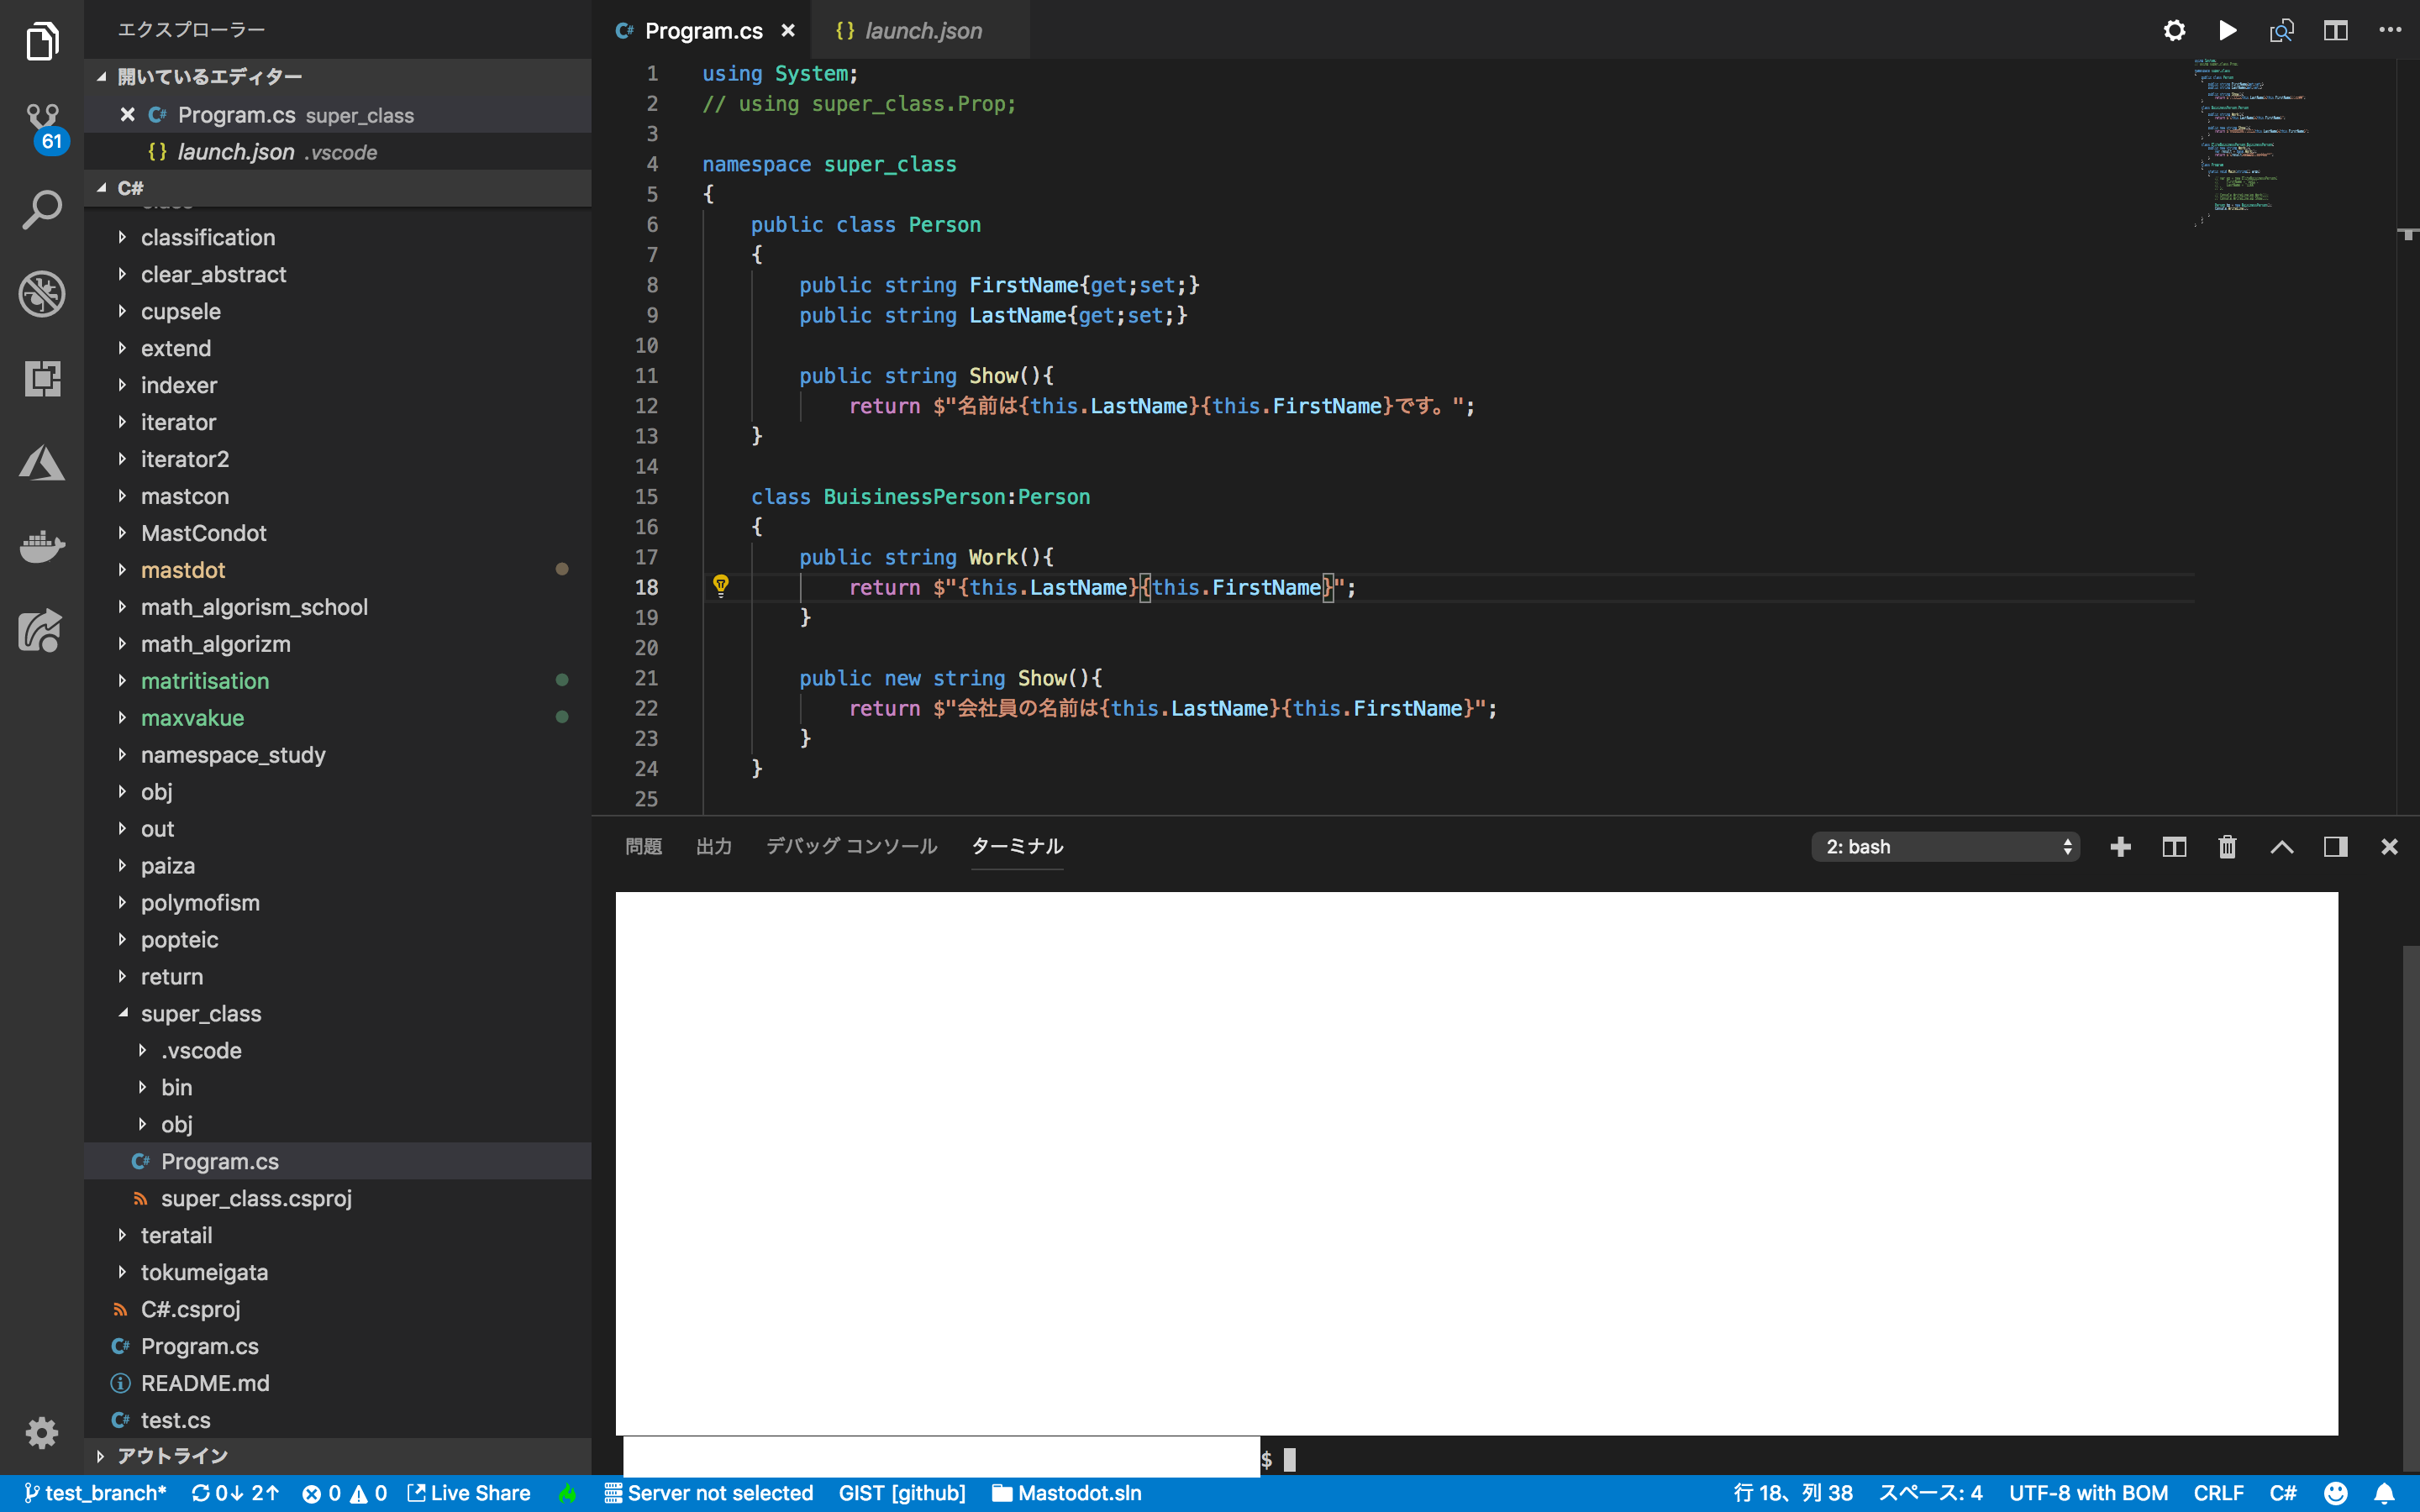
Task: Split the terminal pane
Action: click(x=2174, y=847)
